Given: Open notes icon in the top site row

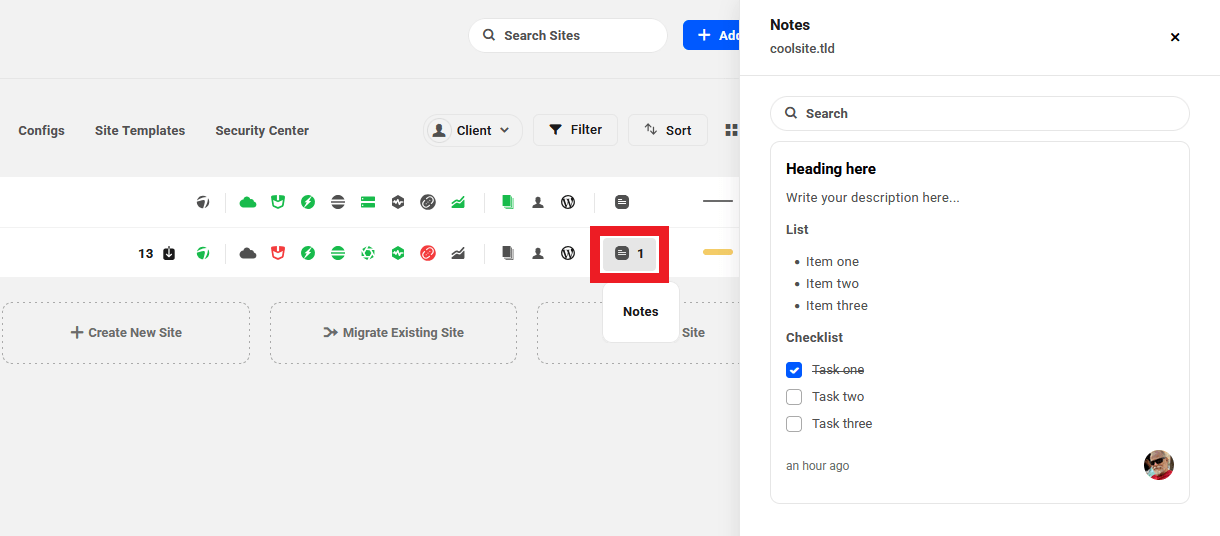Looking at the screenshot, I should (x=622, y=202).
